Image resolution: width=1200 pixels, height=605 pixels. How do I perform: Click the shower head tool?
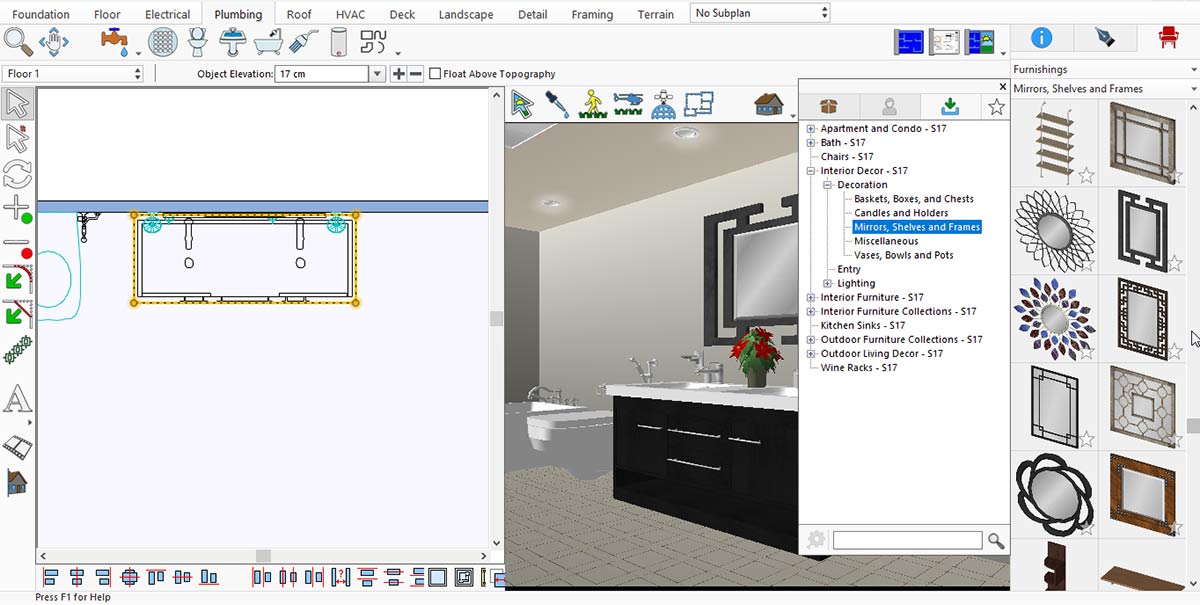click(x=303, y=42)
